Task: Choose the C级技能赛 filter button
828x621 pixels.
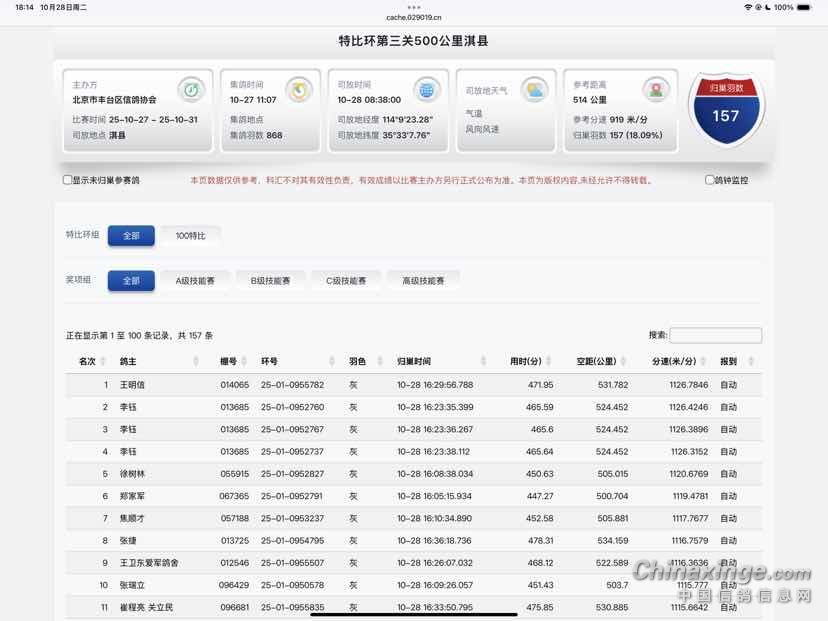Action: point(346,281)
